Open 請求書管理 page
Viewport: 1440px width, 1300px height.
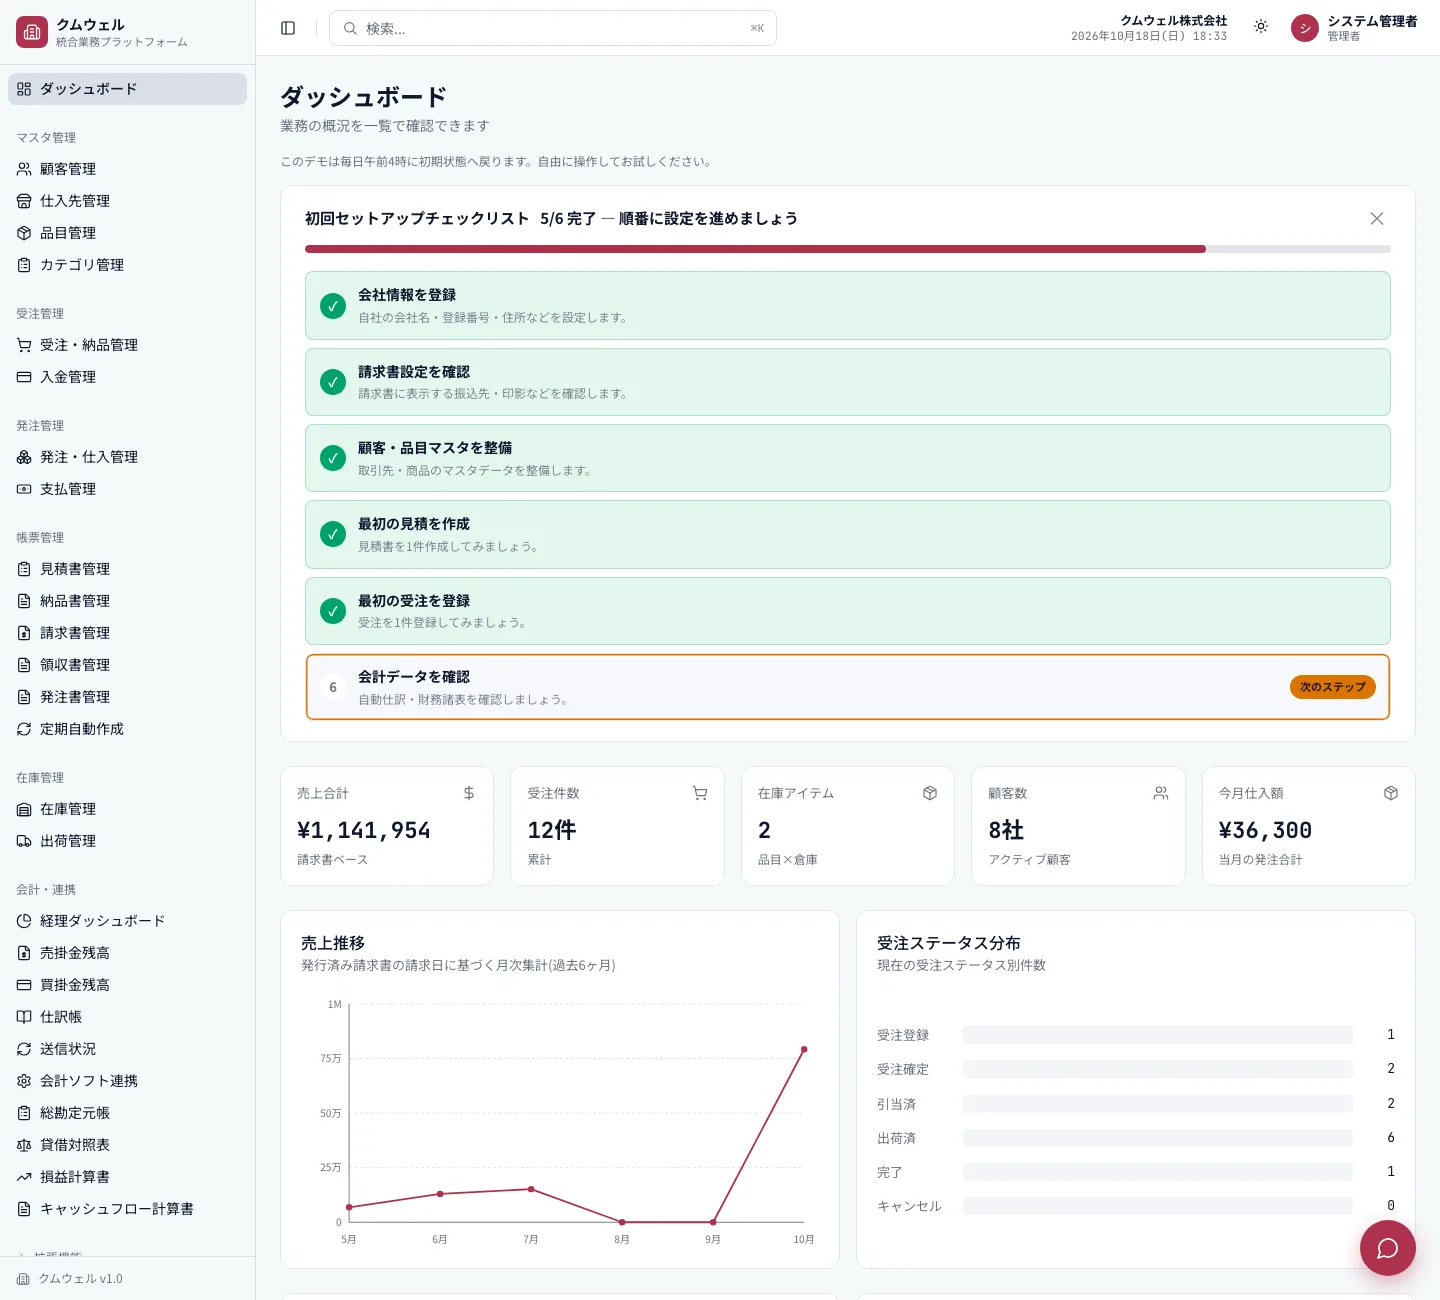tap(127, 633)
